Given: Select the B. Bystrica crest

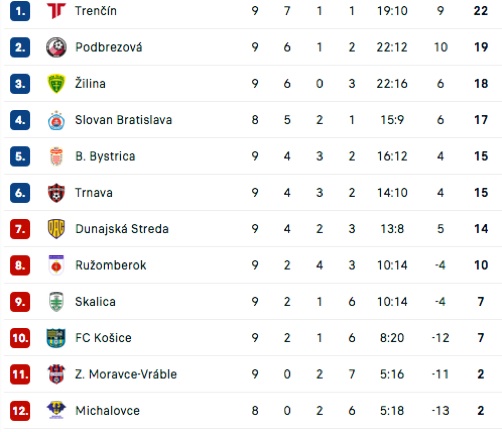Looking at the screenshot, I should 56,156.
